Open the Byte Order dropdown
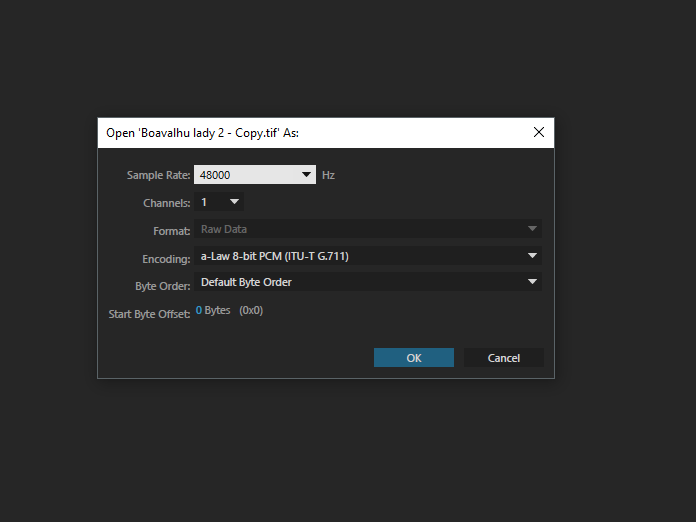This screenshot has height=522, width=696. (x=368, y=282)
